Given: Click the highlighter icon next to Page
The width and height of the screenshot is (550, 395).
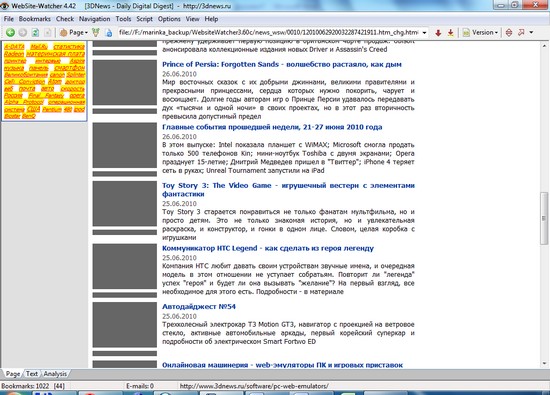Looking at the screenshot, I should 95,33.
